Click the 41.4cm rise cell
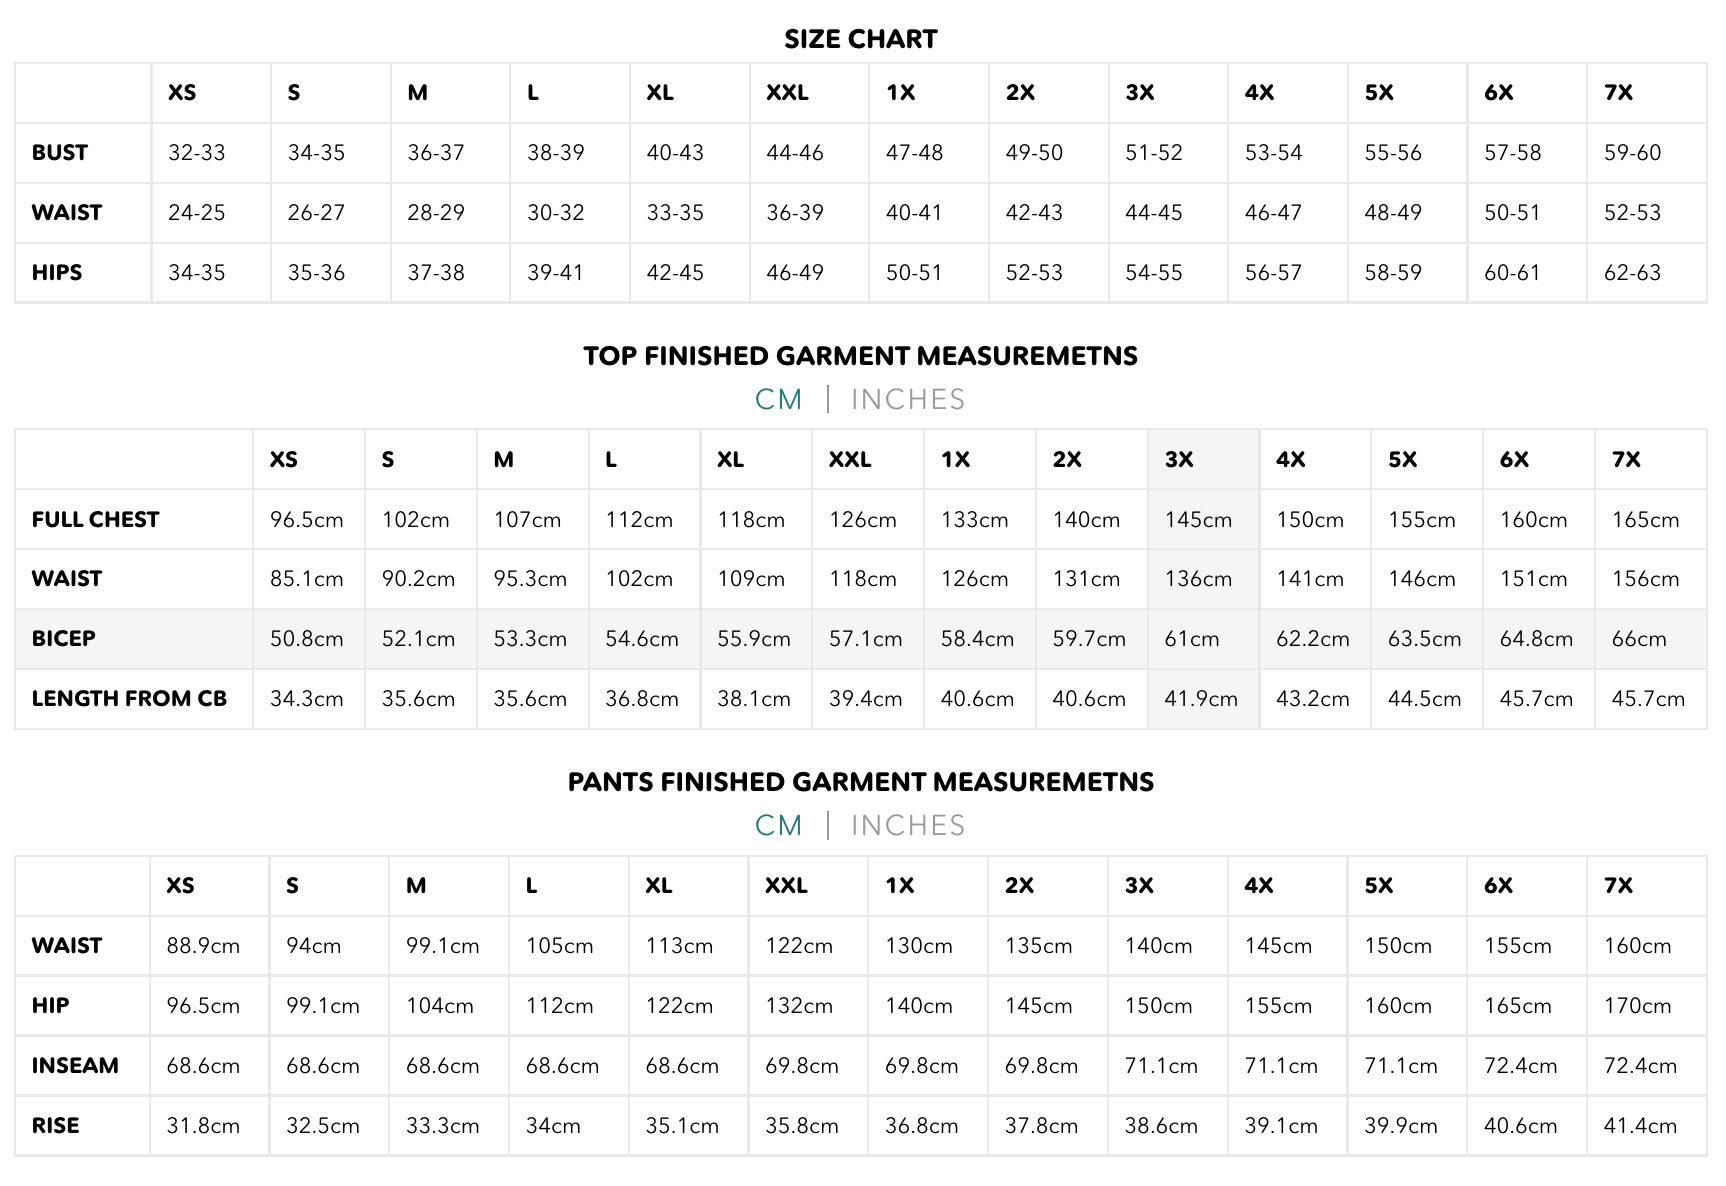The image size is (1726, 1186). pyautogui.click(x=1640, y=1126)
